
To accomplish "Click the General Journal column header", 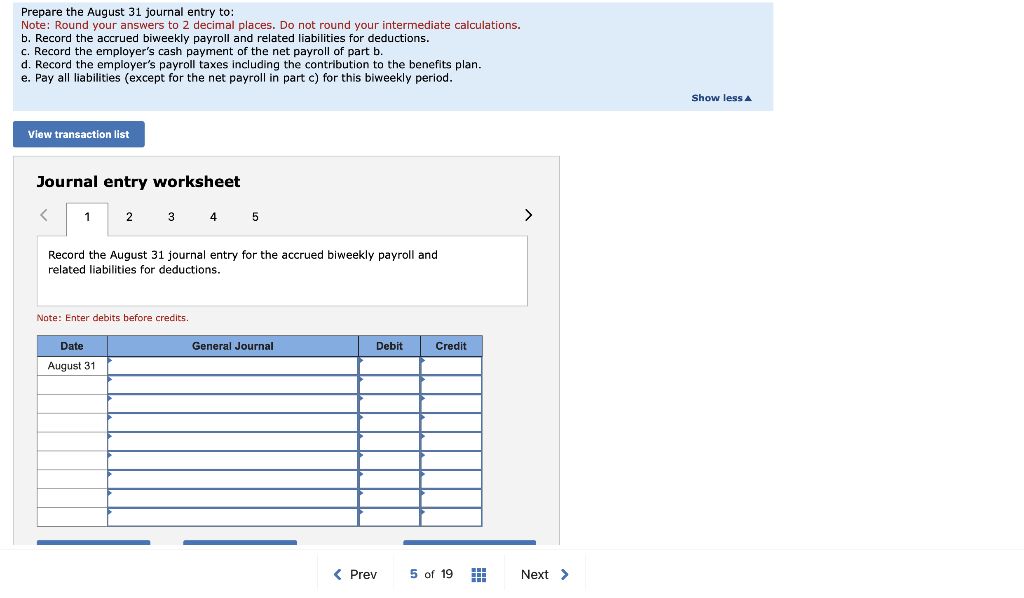I will (x=233, y=346).
